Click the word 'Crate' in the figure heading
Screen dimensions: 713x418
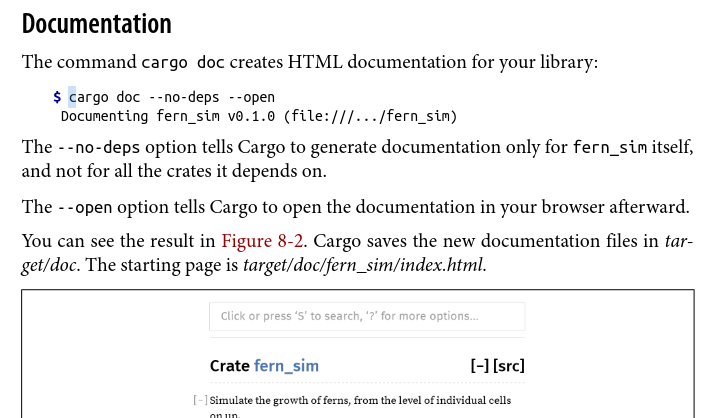[x=229, y=366]
